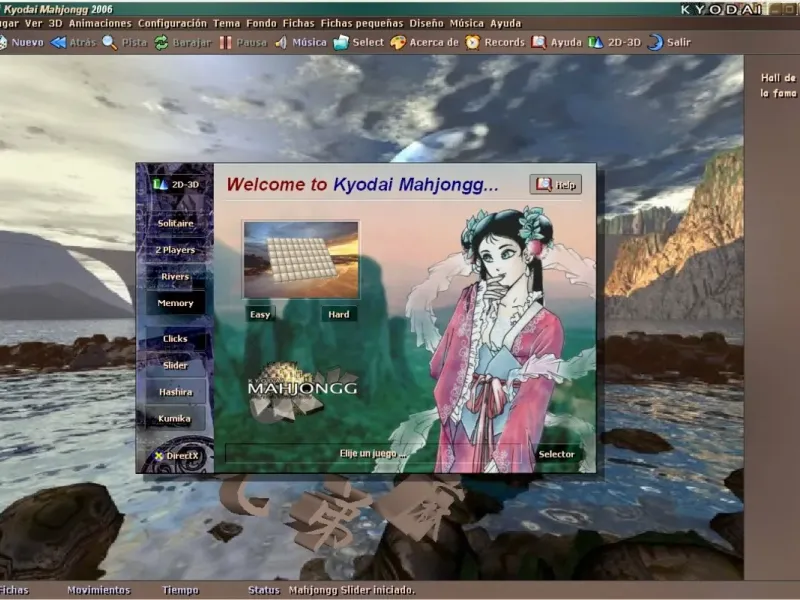Viewport: 800px width, 600px height.
Task: Open the Fichas pequeñas menu
Action: (x=362, y=23)
